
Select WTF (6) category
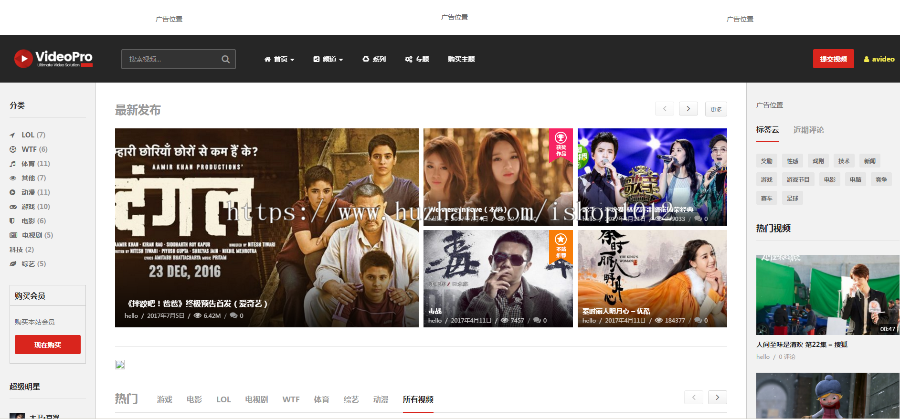click(x=28, y=149)
